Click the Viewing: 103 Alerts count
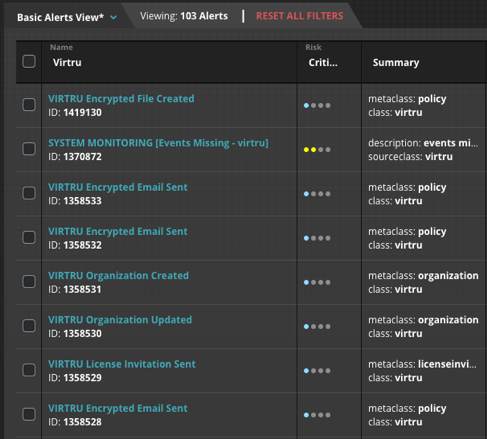 pyautogui.click(x=184, y=16)
